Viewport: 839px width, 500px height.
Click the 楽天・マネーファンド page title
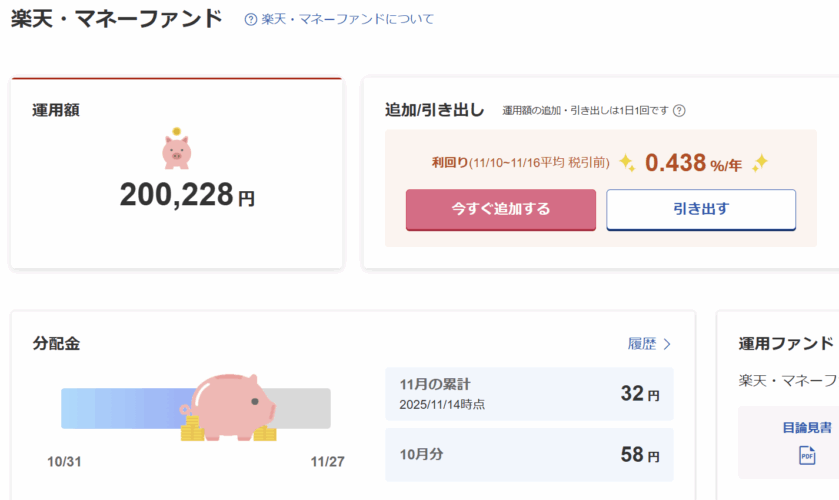pos(116,19)
